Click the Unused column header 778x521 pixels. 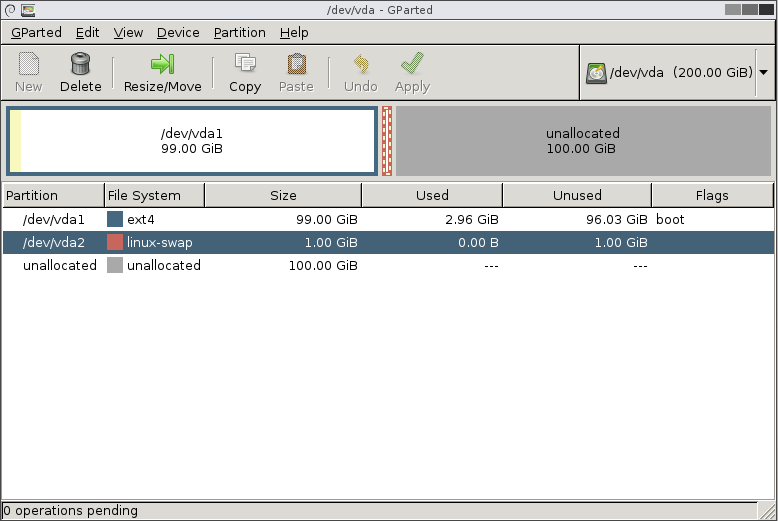click(x=577, y=195)
